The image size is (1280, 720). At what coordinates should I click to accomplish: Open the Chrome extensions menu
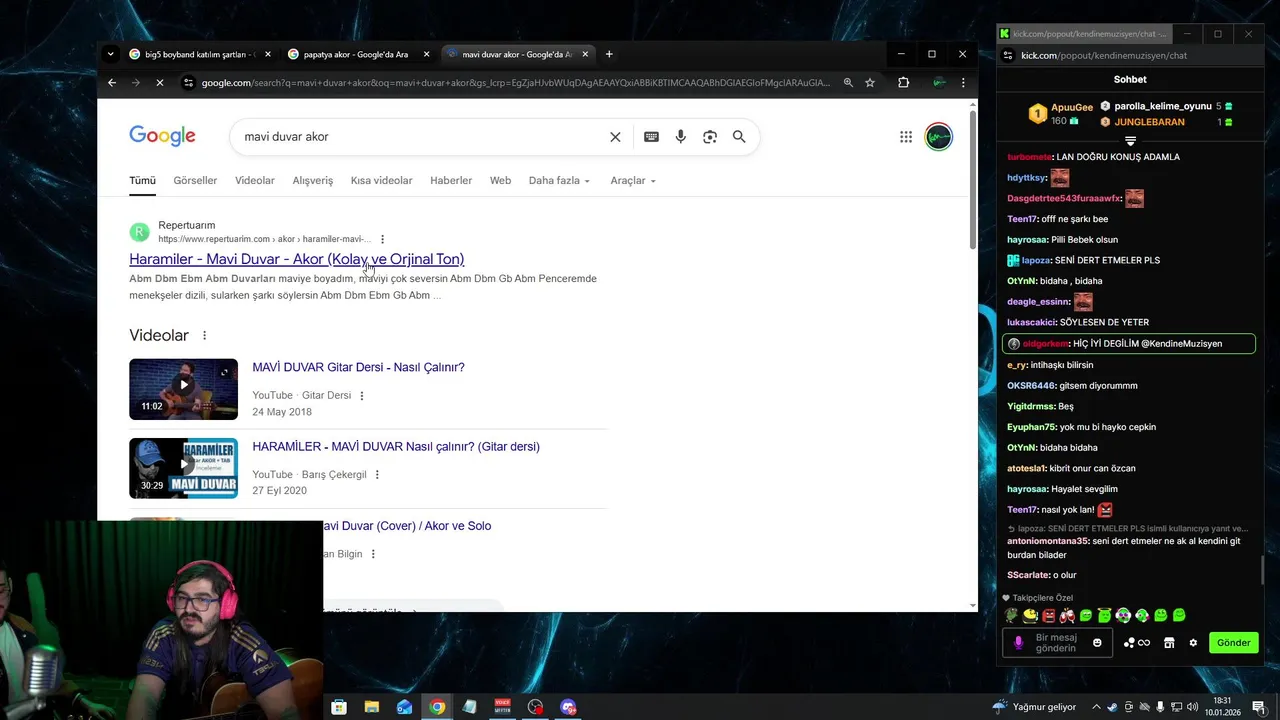(x=903, y=83)
